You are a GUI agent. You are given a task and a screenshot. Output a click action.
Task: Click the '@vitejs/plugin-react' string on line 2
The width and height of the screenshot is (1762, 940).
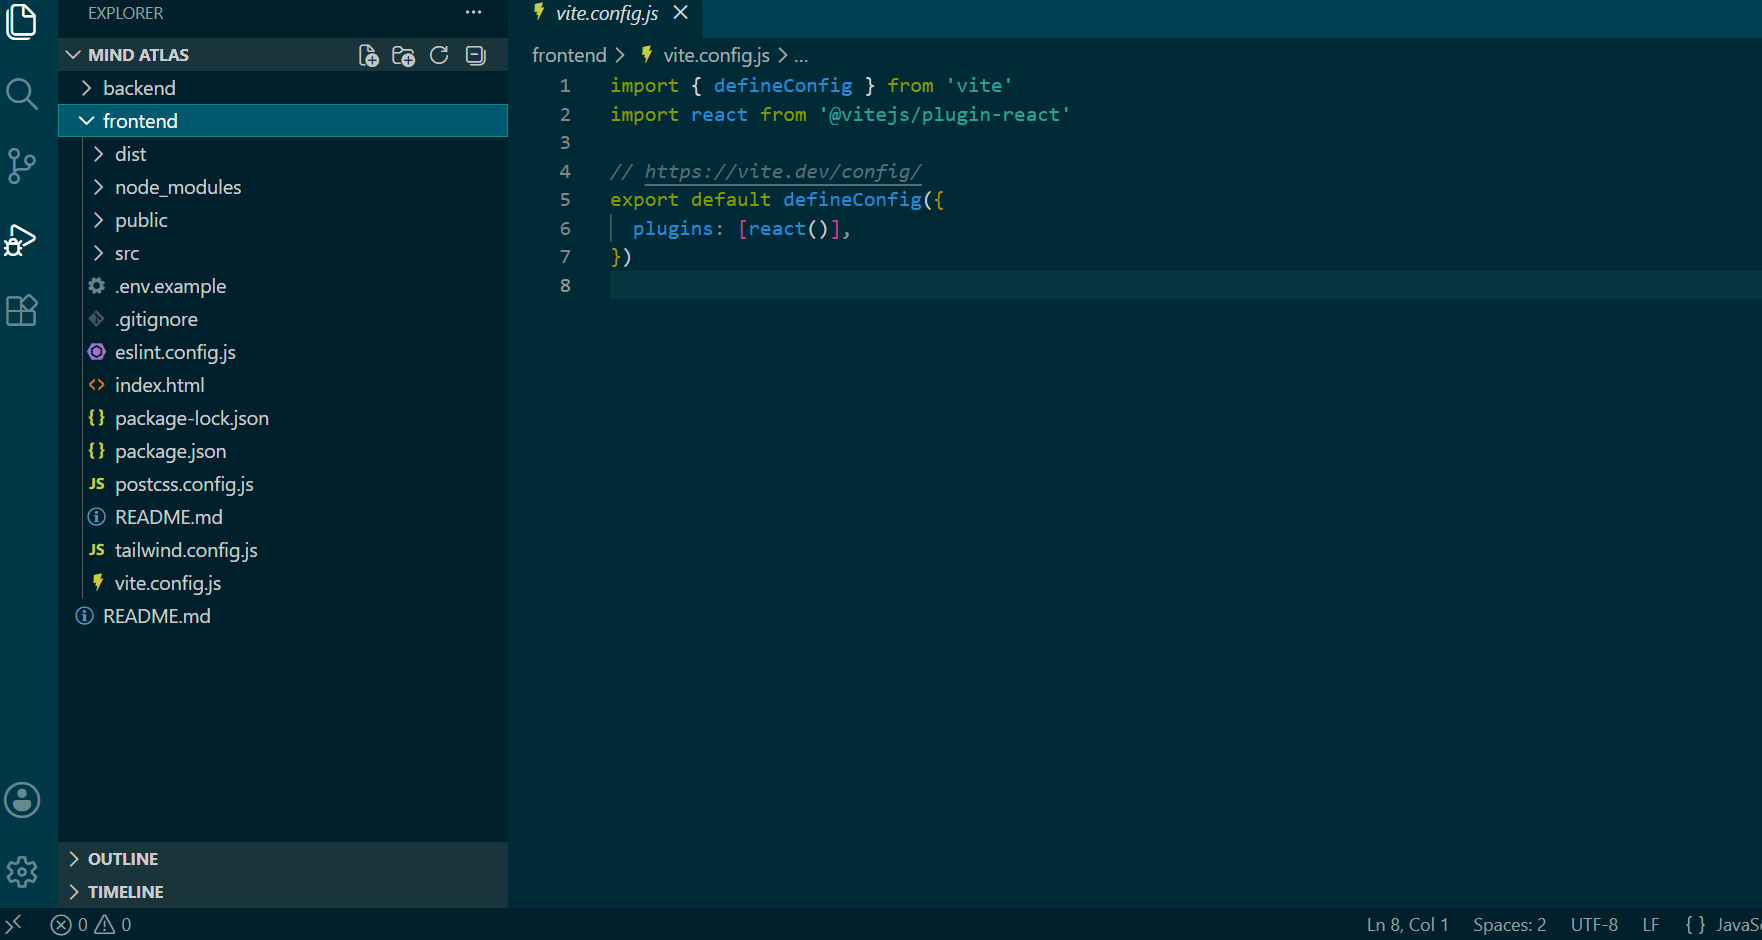945,115
